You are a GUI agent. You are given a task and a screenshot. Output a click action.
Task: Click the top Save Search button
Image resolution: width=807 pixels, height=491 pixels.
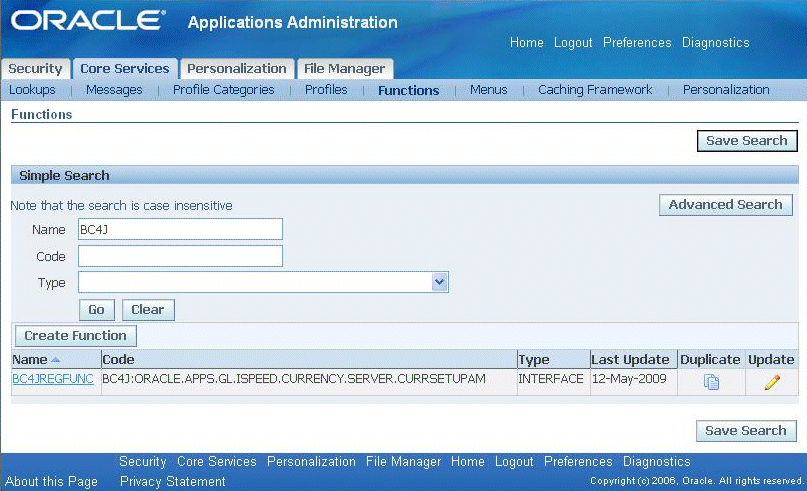(x=747, y=141)
